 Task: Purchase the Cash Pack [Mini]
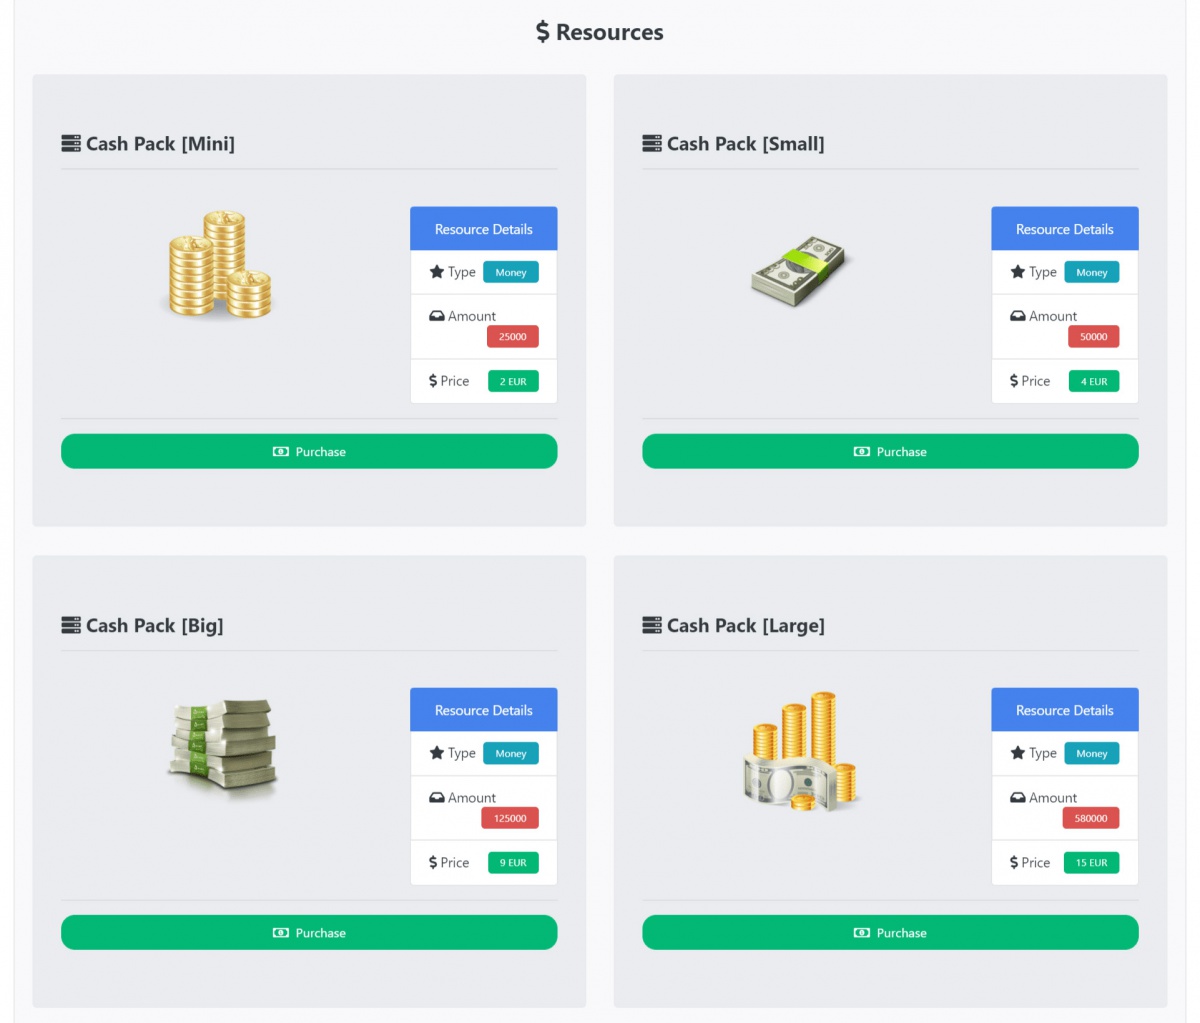(x=309, y=452)
